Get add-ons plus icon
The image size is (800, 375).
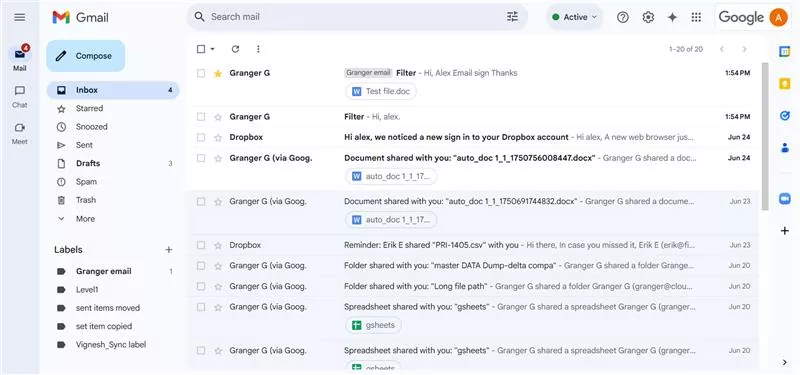tap(785, 231)
